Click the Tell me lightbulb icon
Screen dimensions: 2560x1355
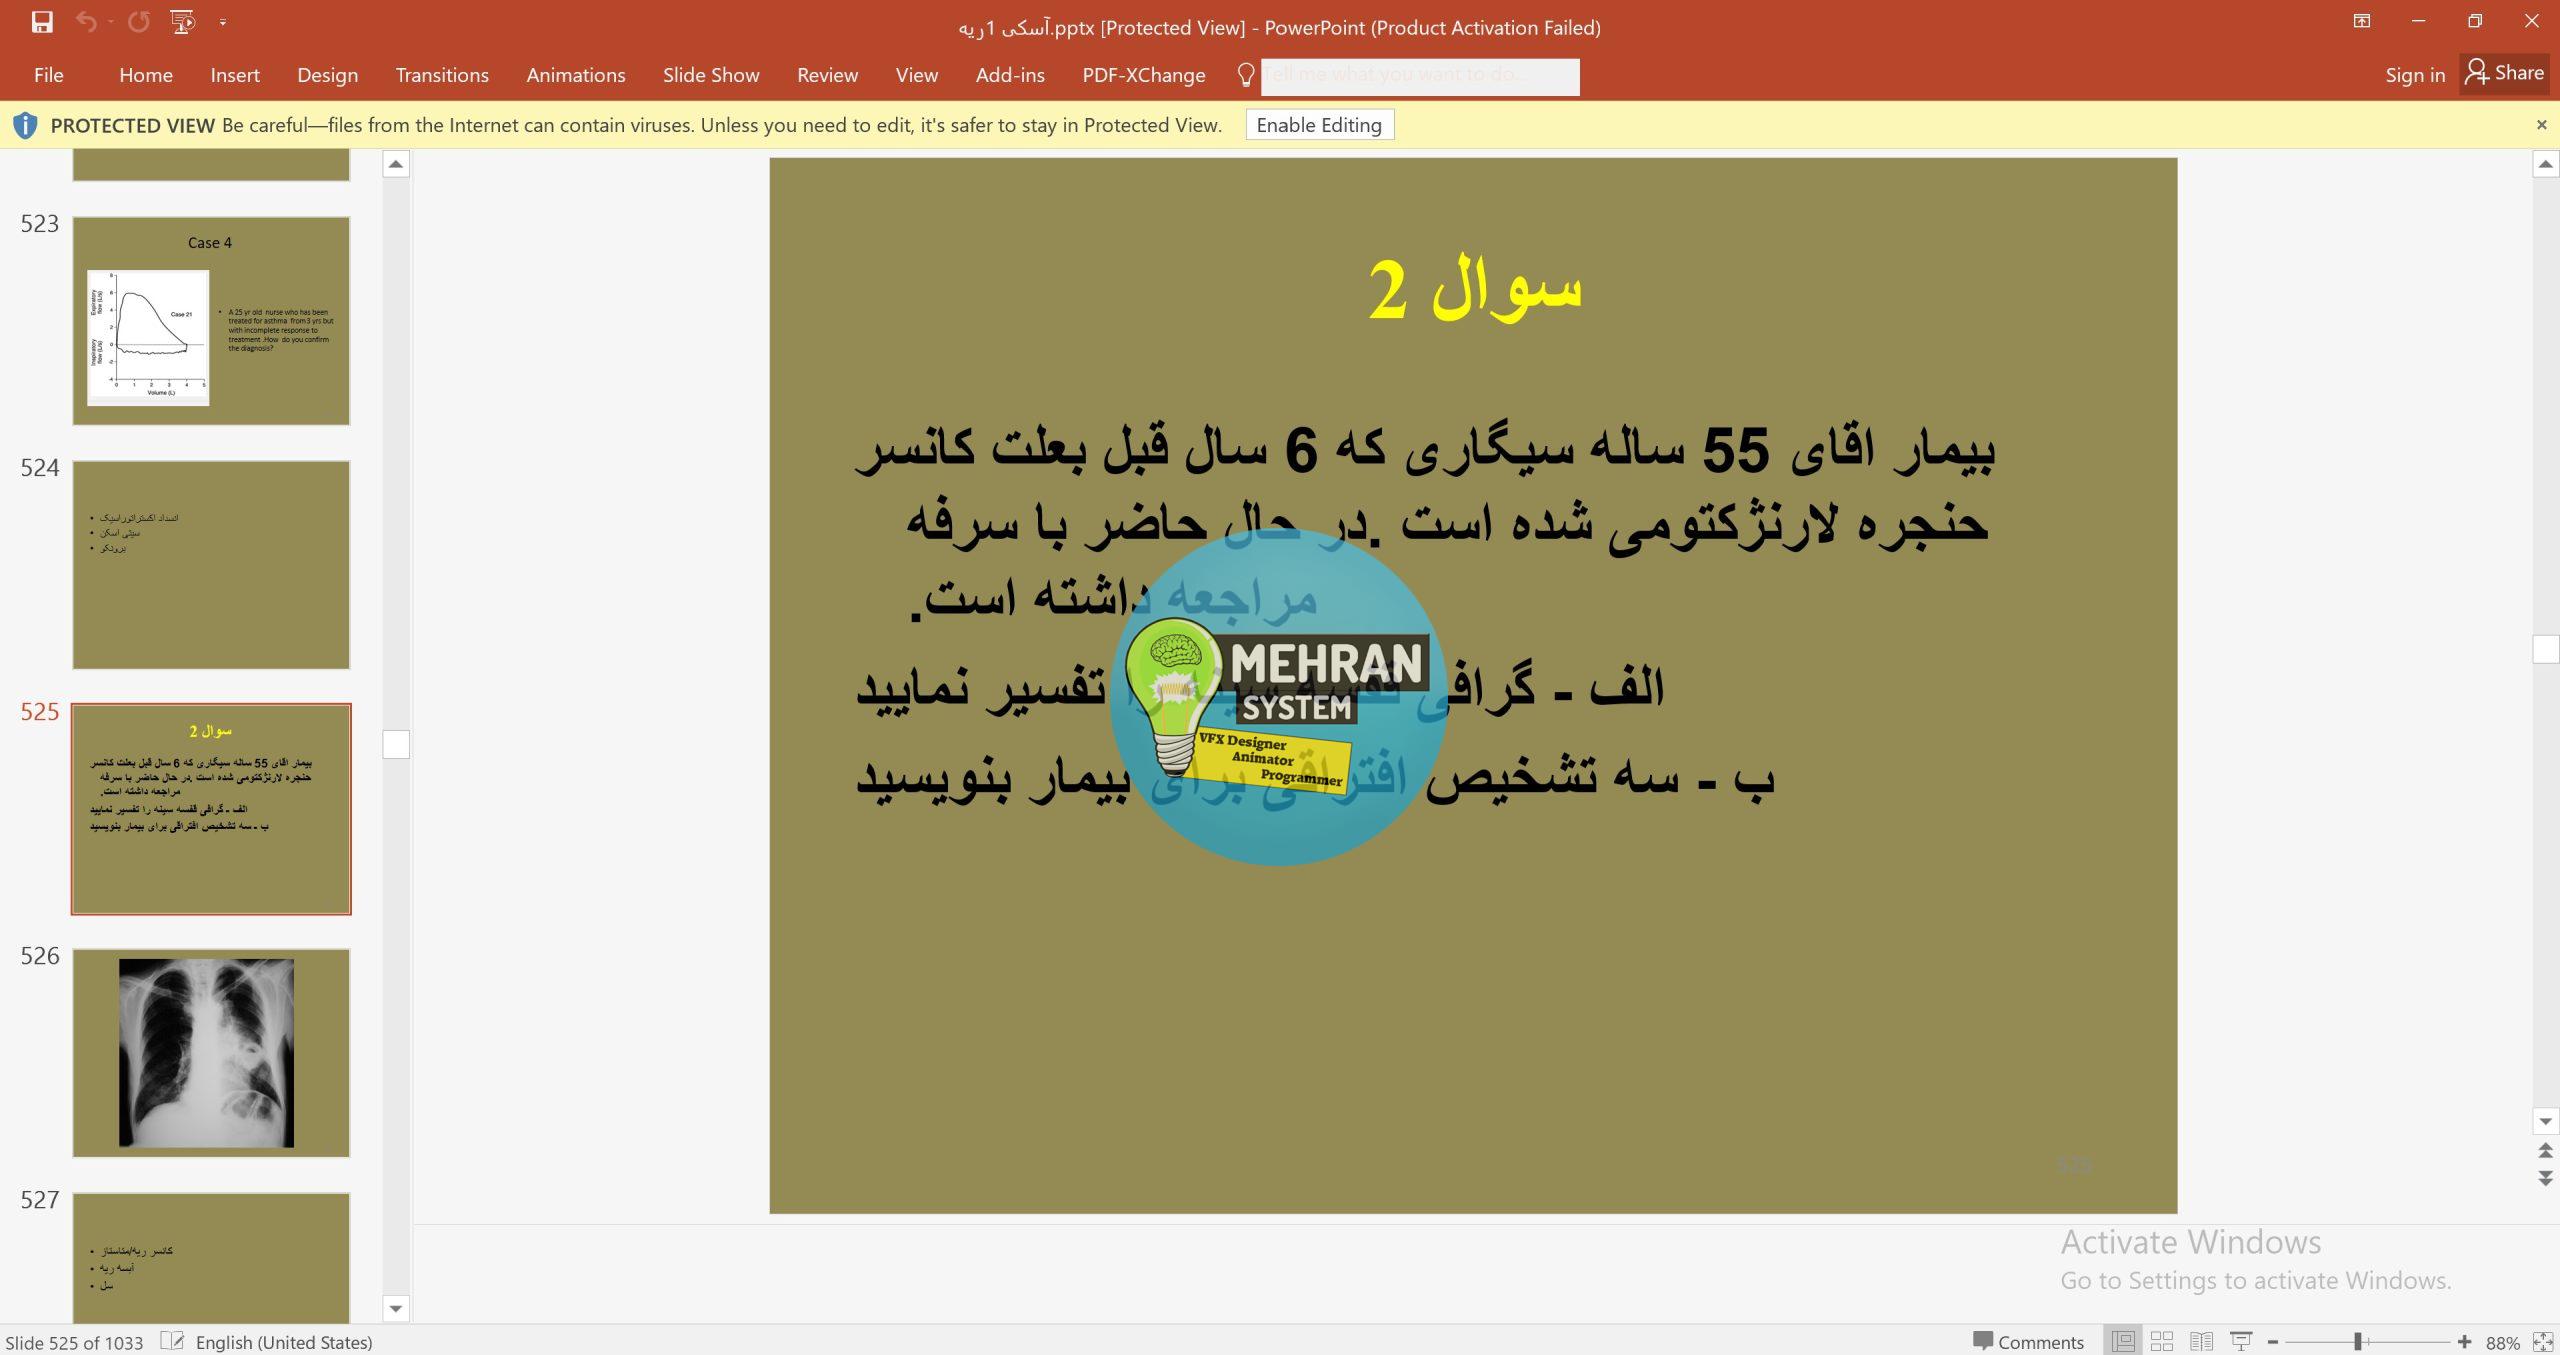click(x=1246, y=75)
